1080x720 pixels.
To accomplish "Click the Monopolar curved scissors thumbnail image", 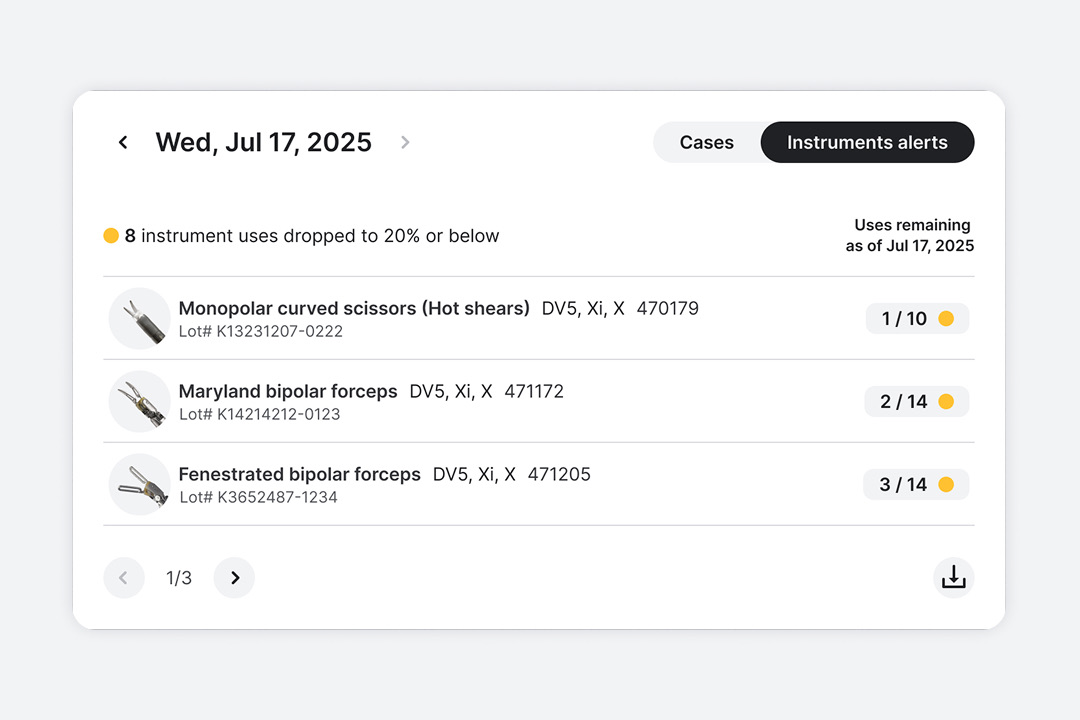I will point(139,318).
